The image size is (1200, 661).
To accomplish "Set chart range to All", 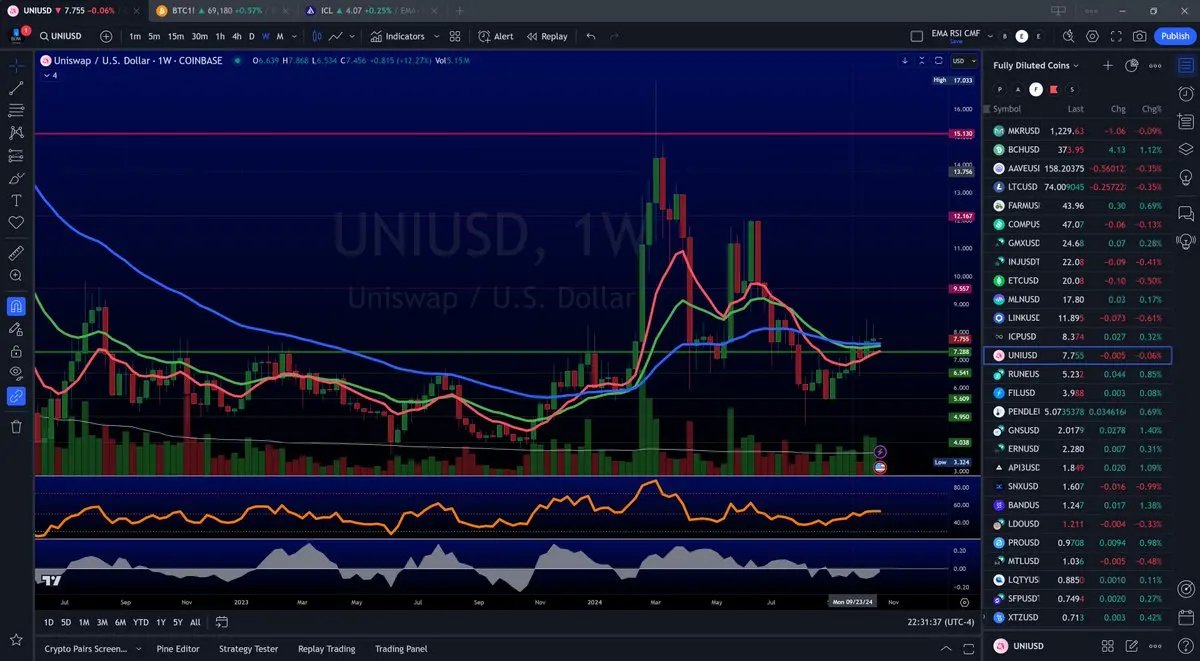I will tap(195, 622).
